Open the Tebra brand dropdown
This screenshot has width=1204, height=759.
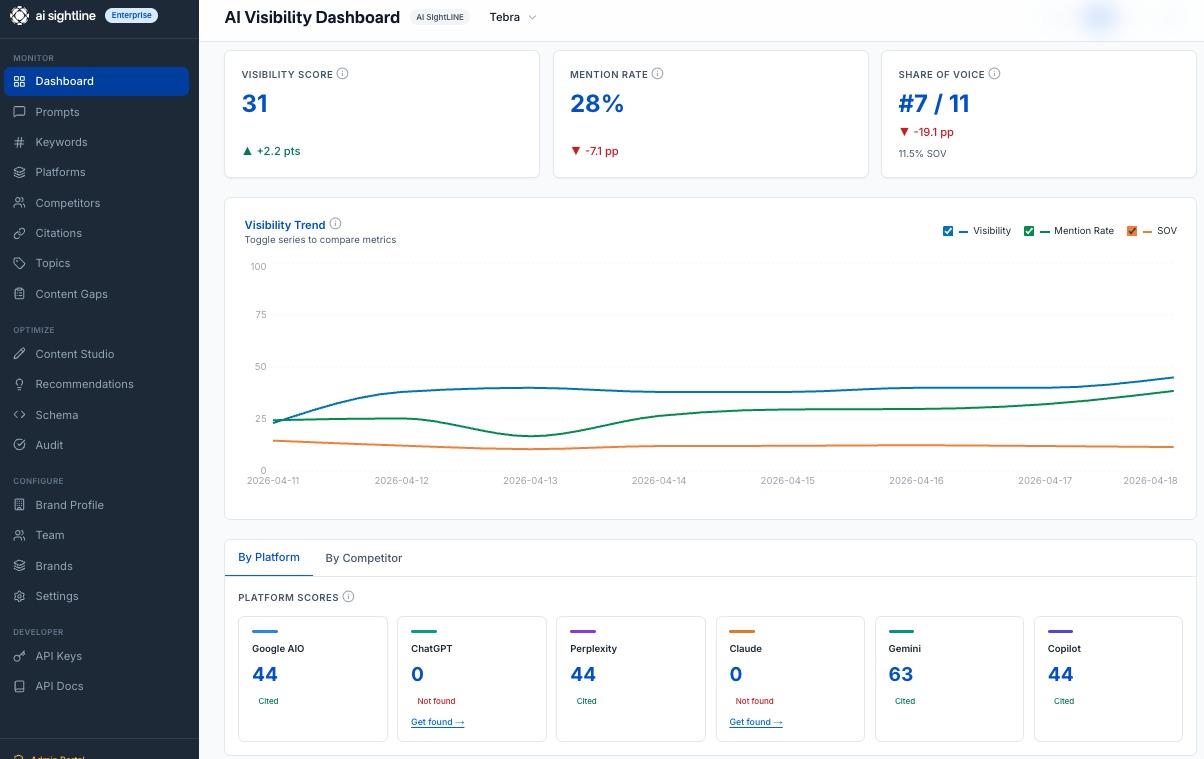point(512,18)
